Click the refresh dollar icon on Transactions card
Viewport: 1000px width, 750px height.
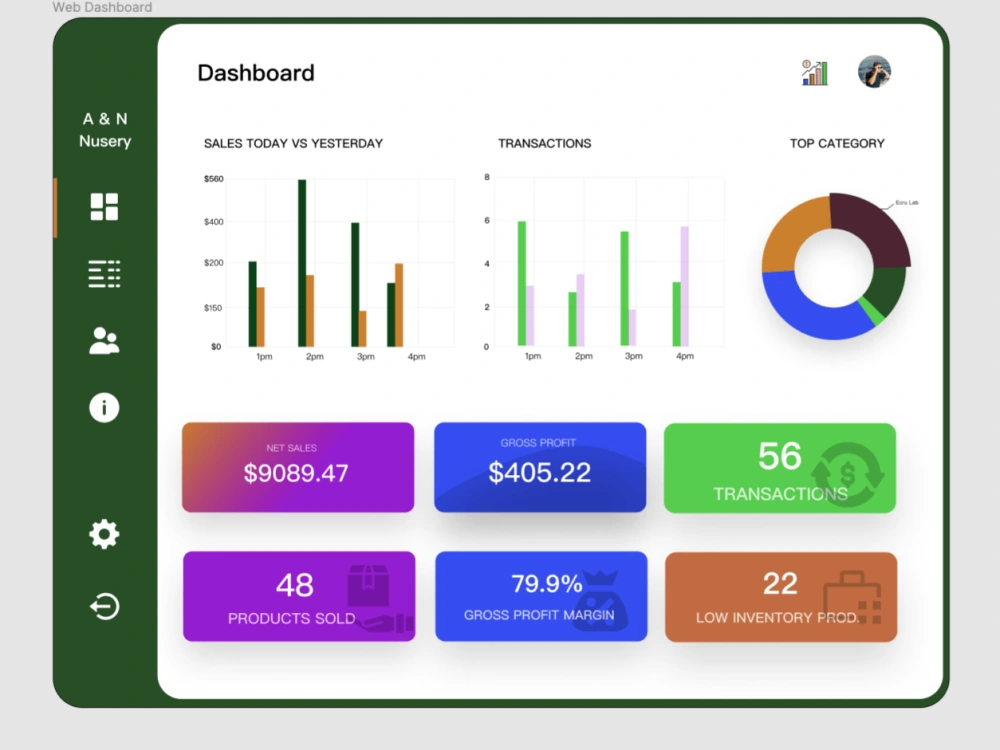[848, 474]
